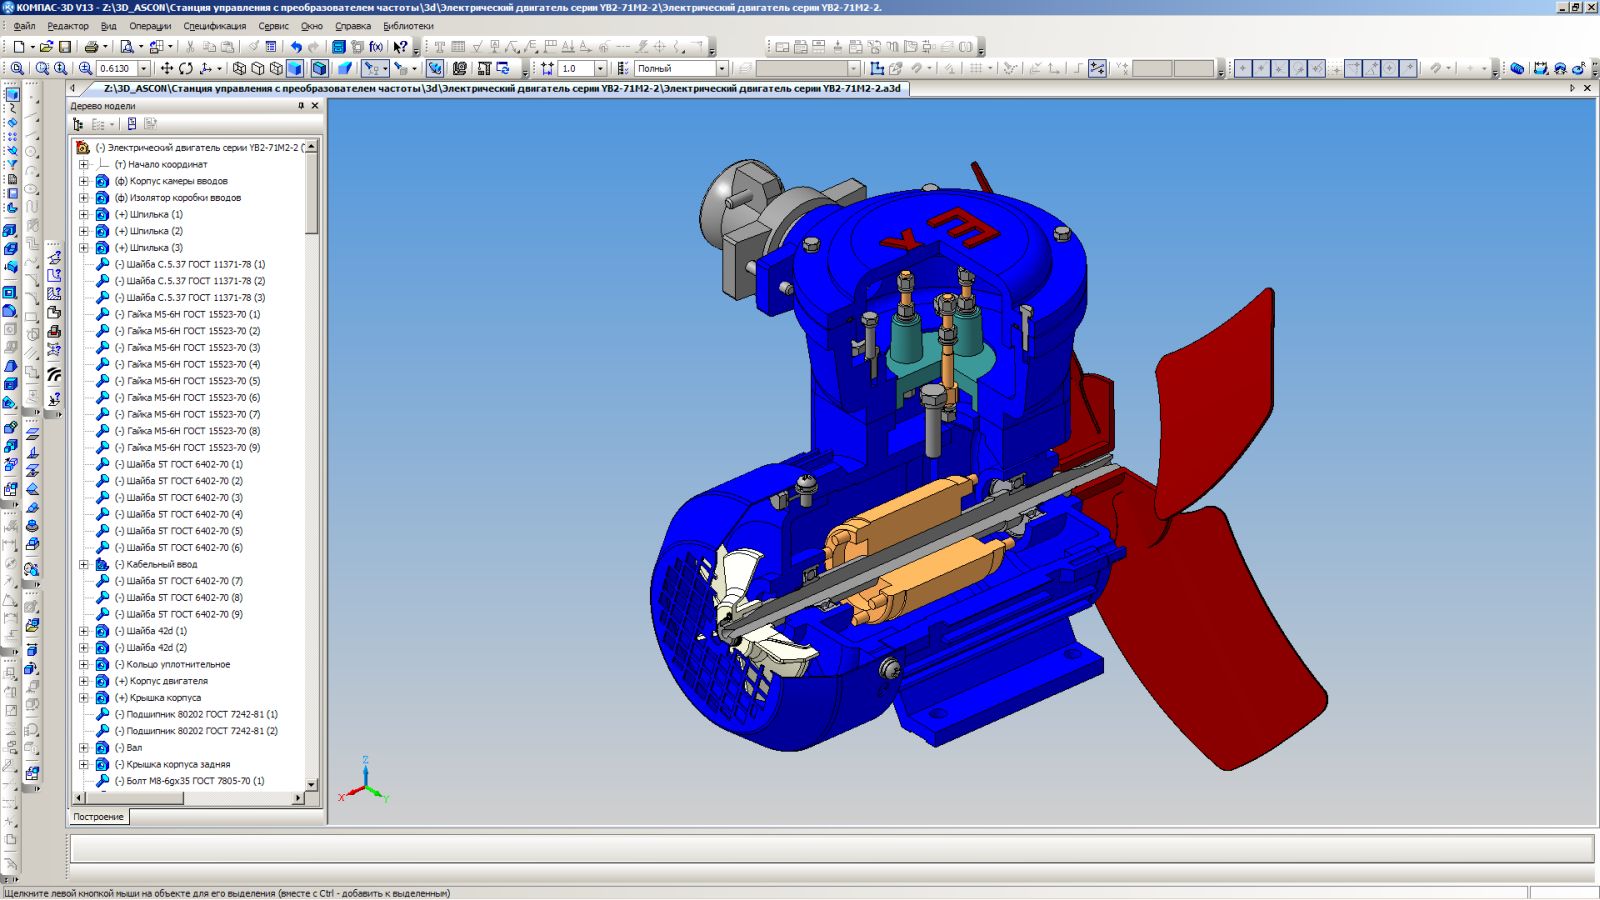Open the Variables f(x) panel
Viewport: 1600px width, 900px height.
coord(376,47)
